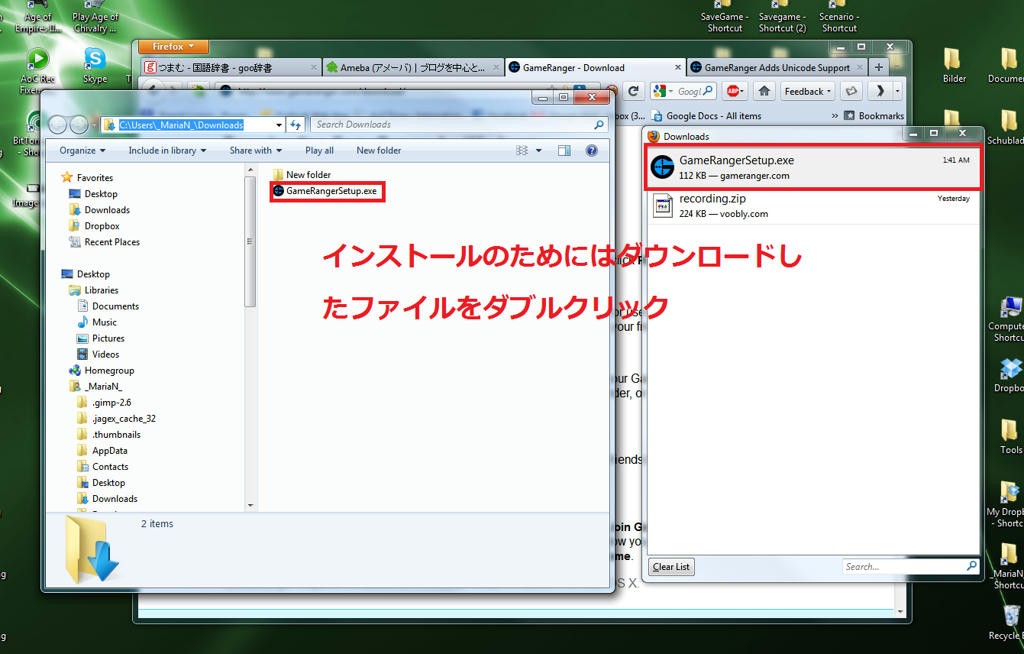The width and height of the screenshot is (1024, 654).
Task: Click New folder toolbar button
Action: tap(378, 151)
